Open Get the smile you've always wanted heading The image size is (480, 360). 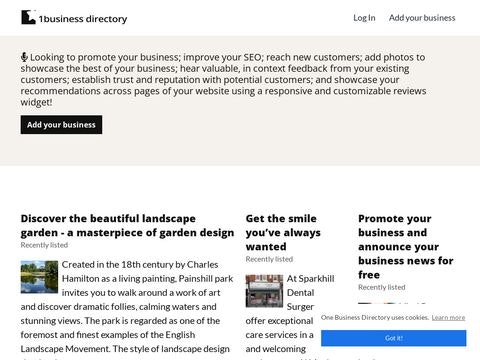[283, 232]
